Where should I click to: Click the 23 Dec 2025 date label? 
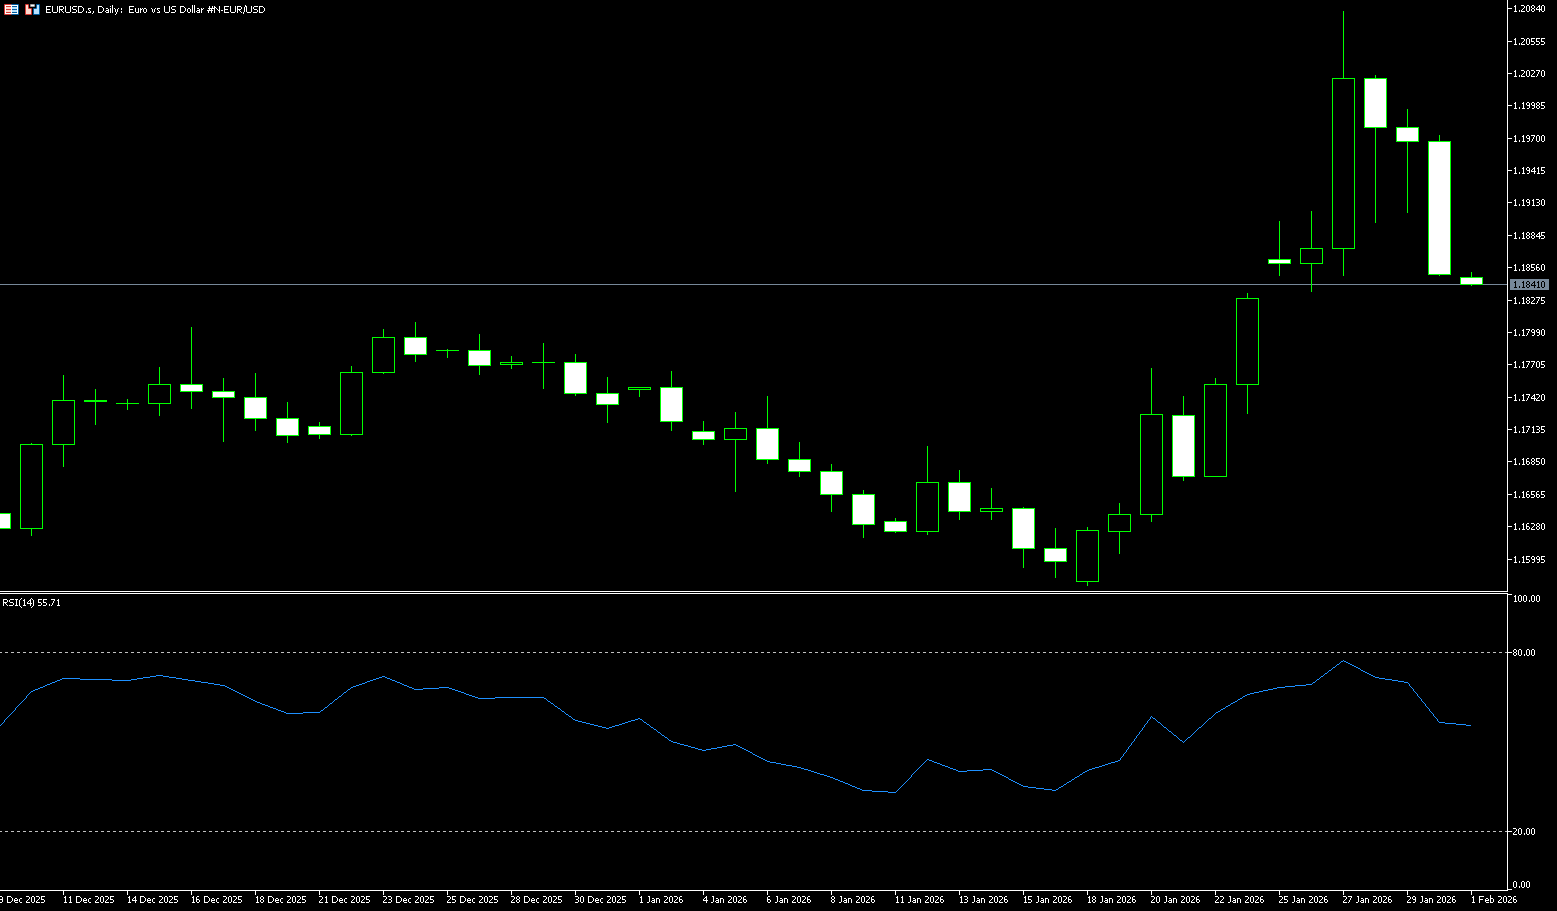408,900
